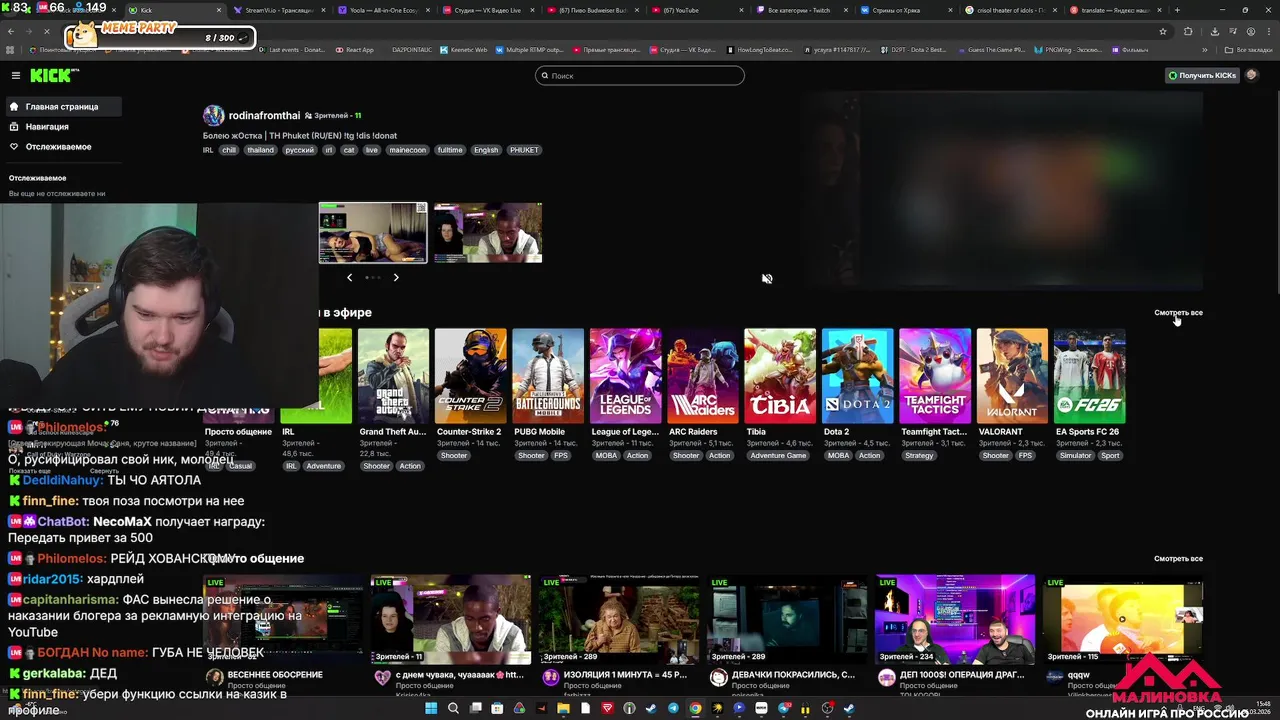Show previous featured stream in carousel
Screen dimensions: 1280x720
pos(349,277)
